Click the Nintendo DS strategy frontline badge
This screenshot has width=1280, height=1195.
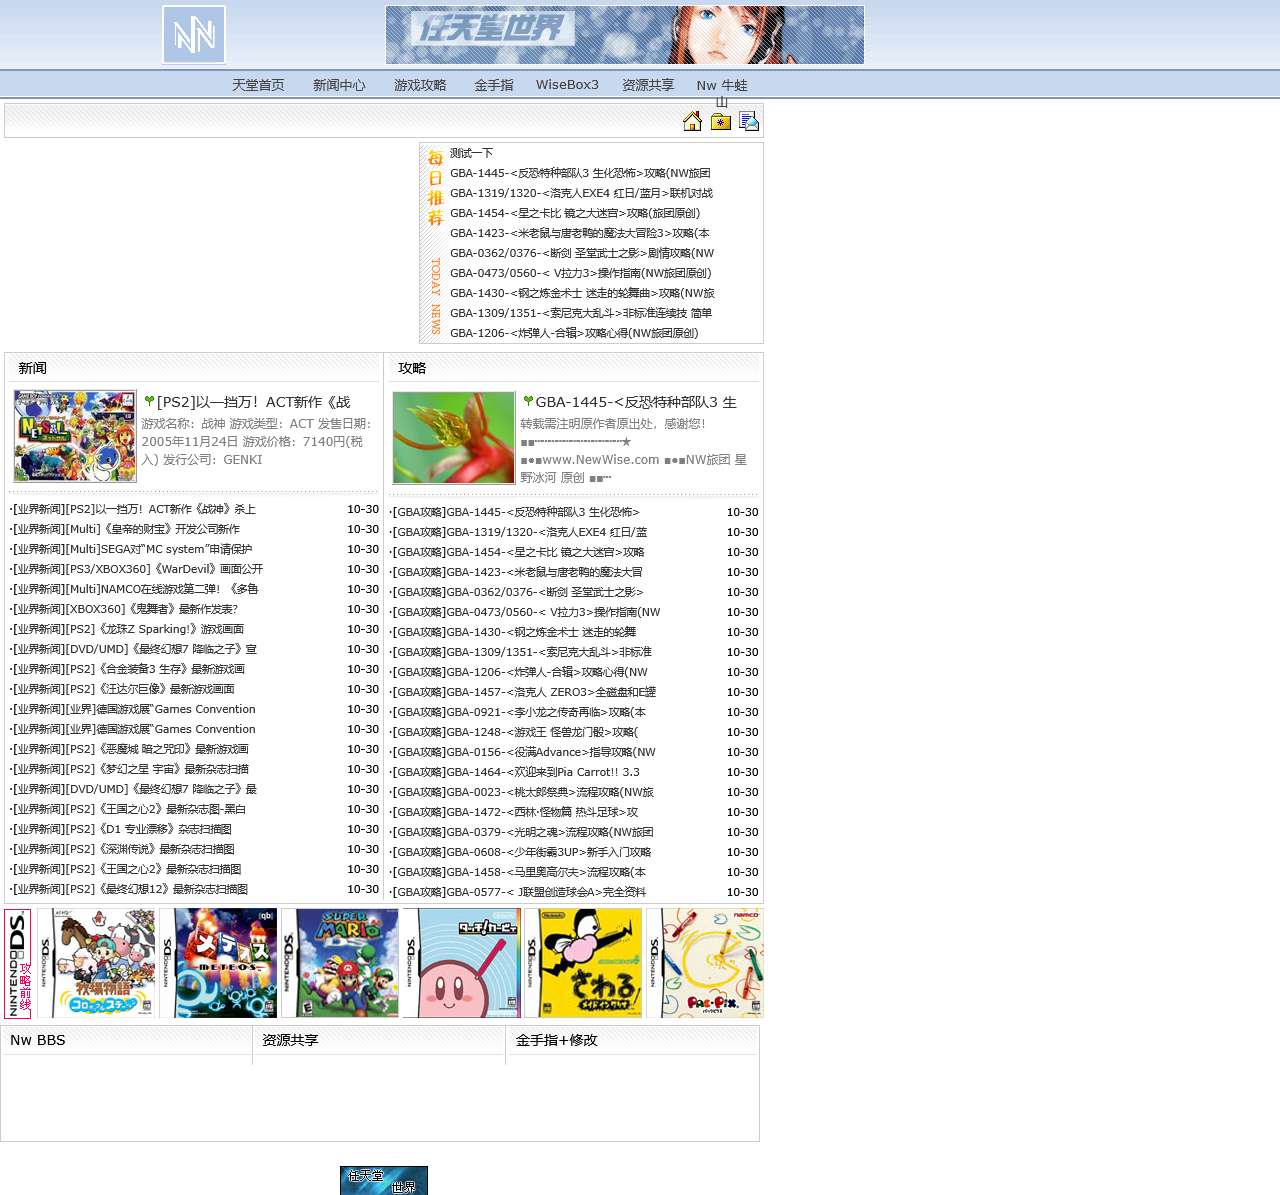[18, 963]
